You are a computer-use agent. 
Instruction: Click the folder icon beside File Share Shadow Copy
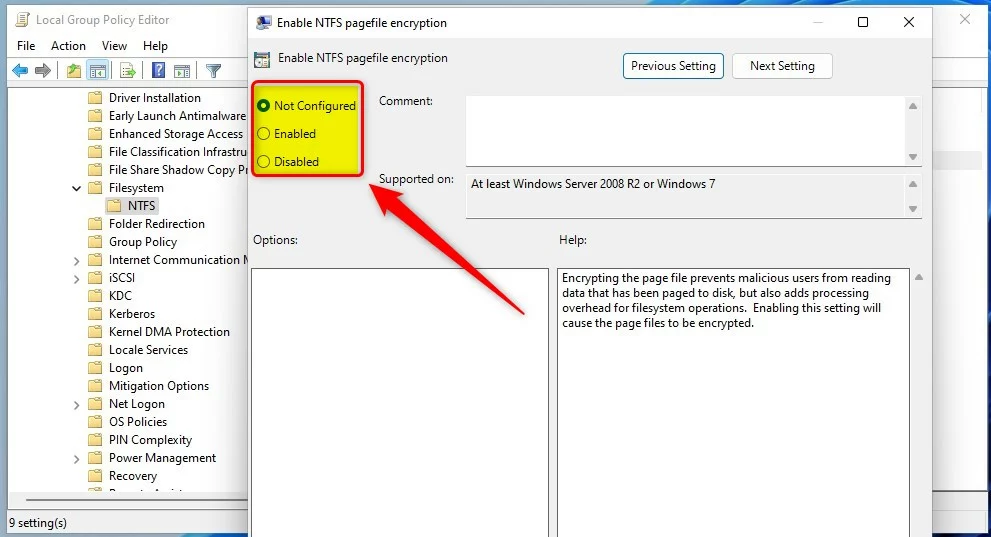(x=95, y=170)
